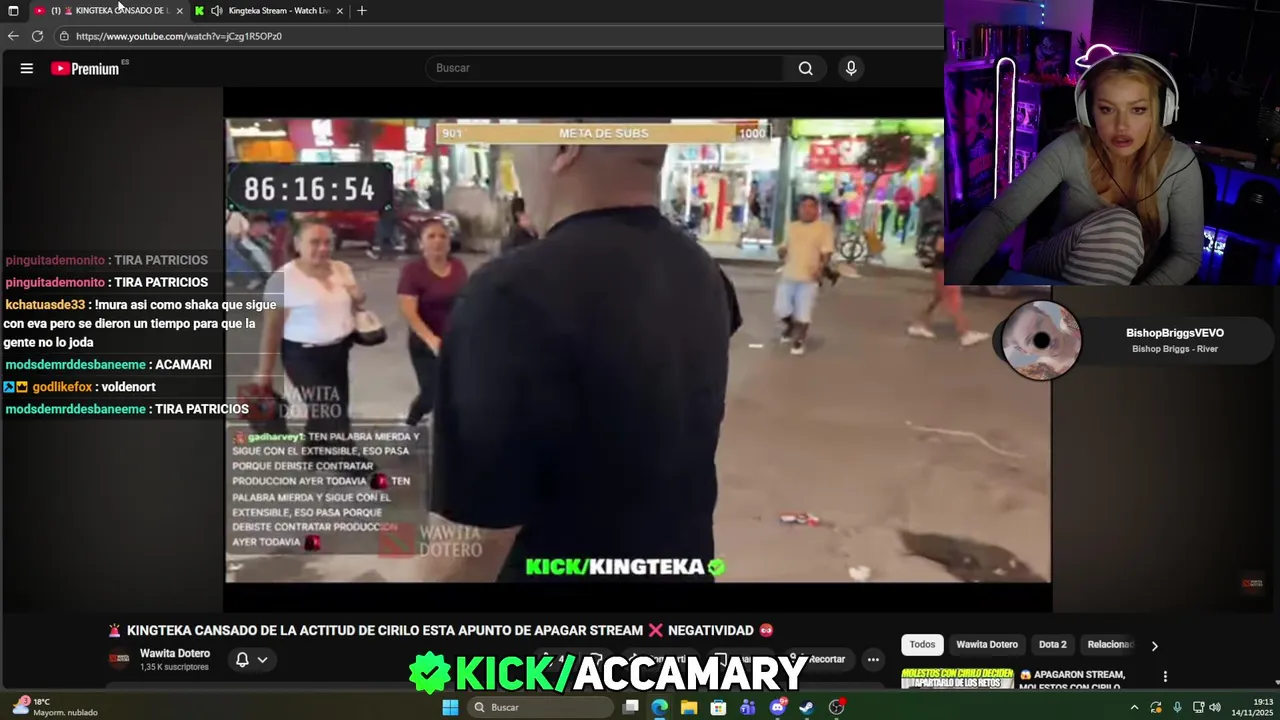This screenshot has width=1280, height=720.
Task: Open the more actions three-dot button under video
Action: point(873,660)
